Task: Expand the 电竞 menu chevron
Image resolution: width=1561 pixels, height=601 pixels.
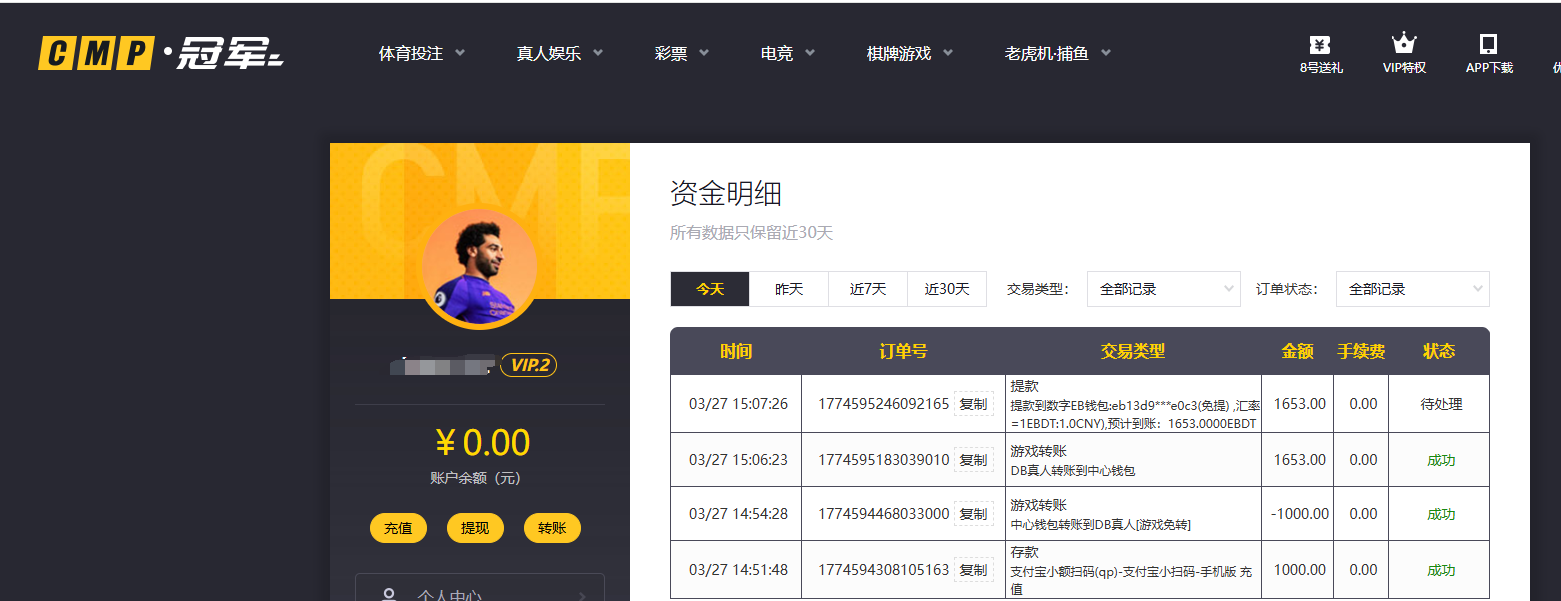Action: click(810, 53)
